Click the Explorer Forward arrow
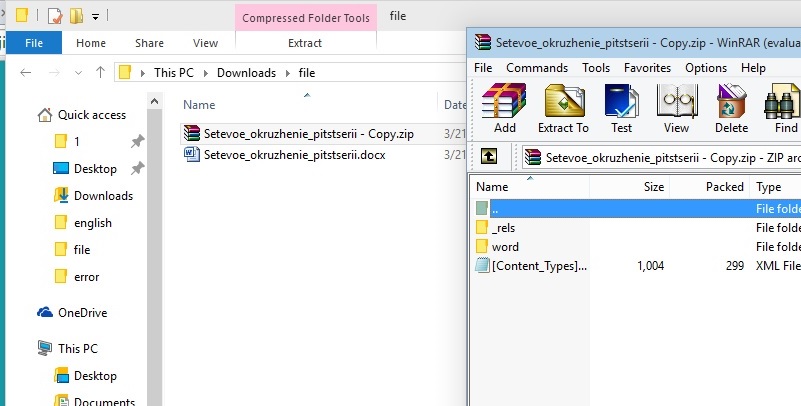The image size is (801, 406). [54, 73]
